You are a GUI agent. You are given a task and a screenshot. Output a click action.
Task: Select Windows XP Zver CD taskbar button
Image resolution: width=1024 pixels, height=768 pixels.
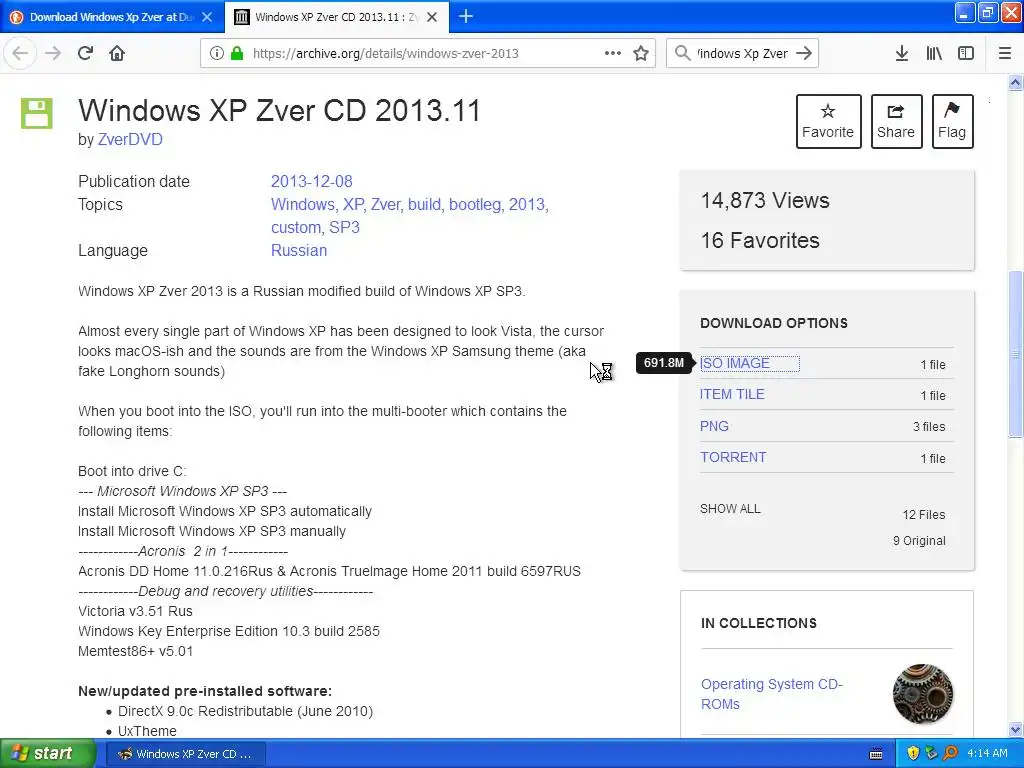[185, 754]
